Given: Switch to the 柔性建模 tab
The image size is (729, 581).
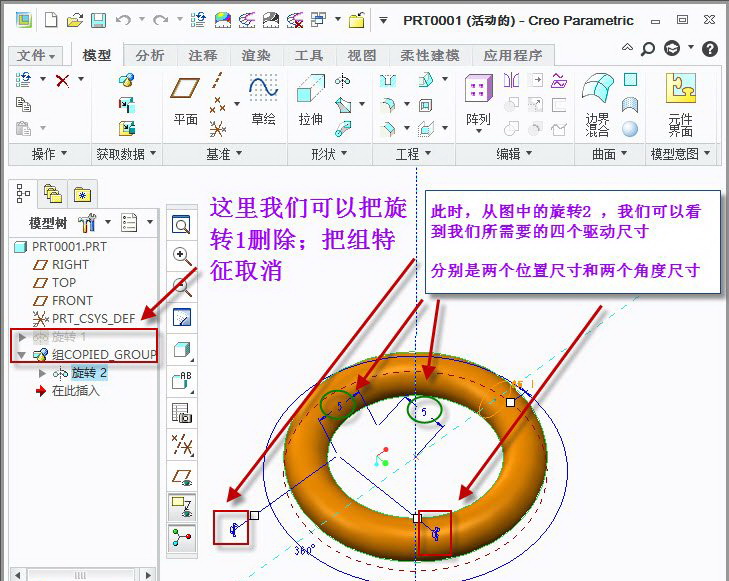Looking at the screenshot, I should (x=430, y=56).
